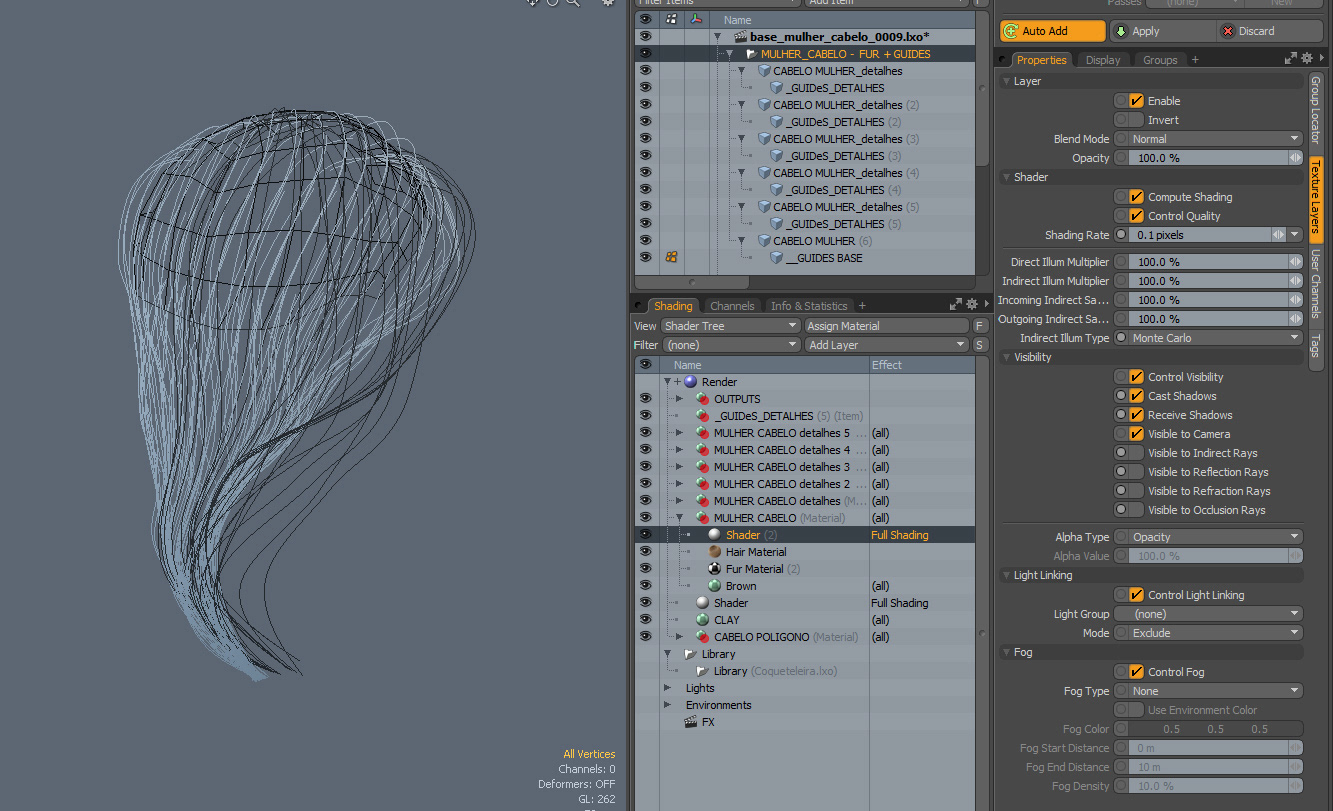
Task: Click the white Shader (2) sphere icon
Action: pos(715,535)
